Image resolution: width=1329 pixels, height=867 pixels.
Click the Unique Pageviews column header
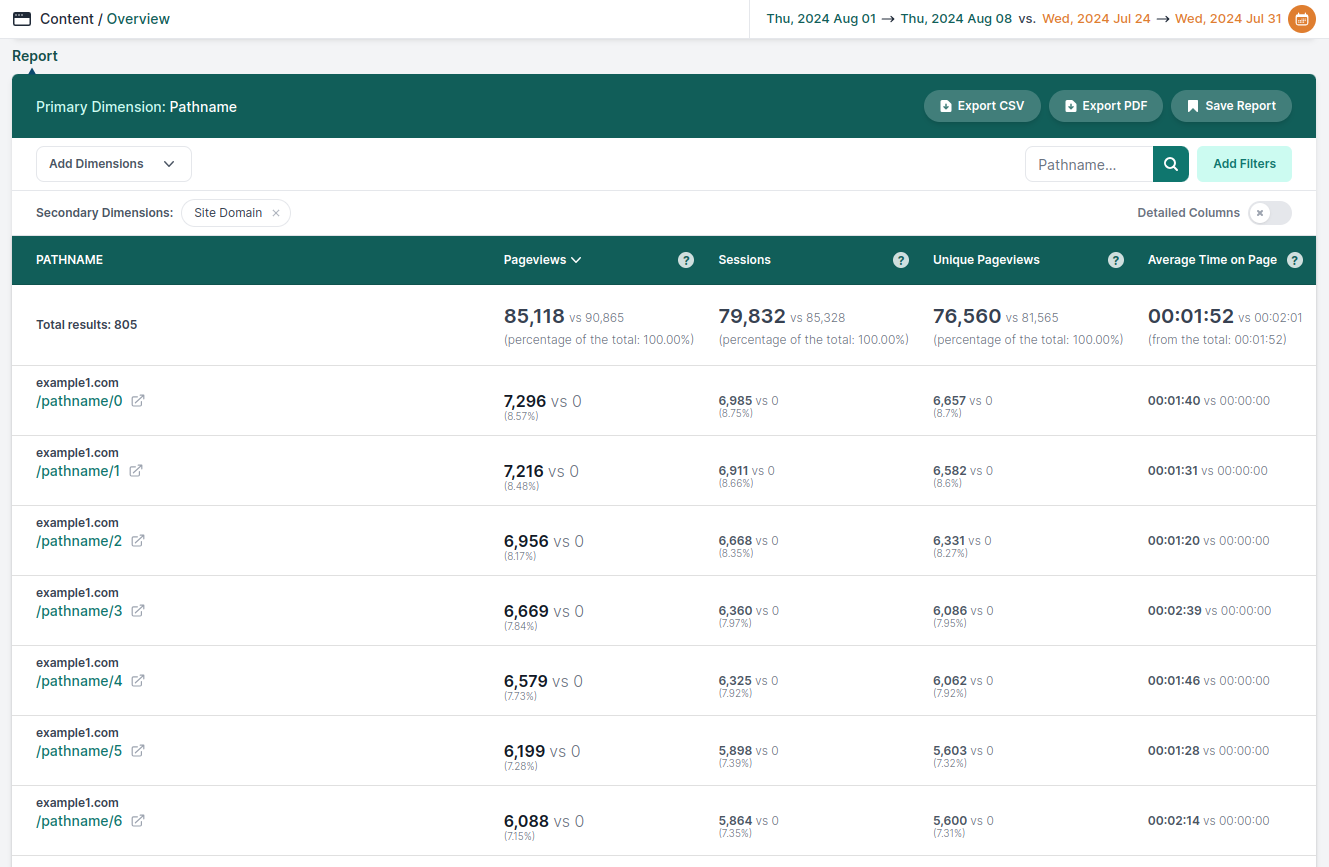pos(986,260)
